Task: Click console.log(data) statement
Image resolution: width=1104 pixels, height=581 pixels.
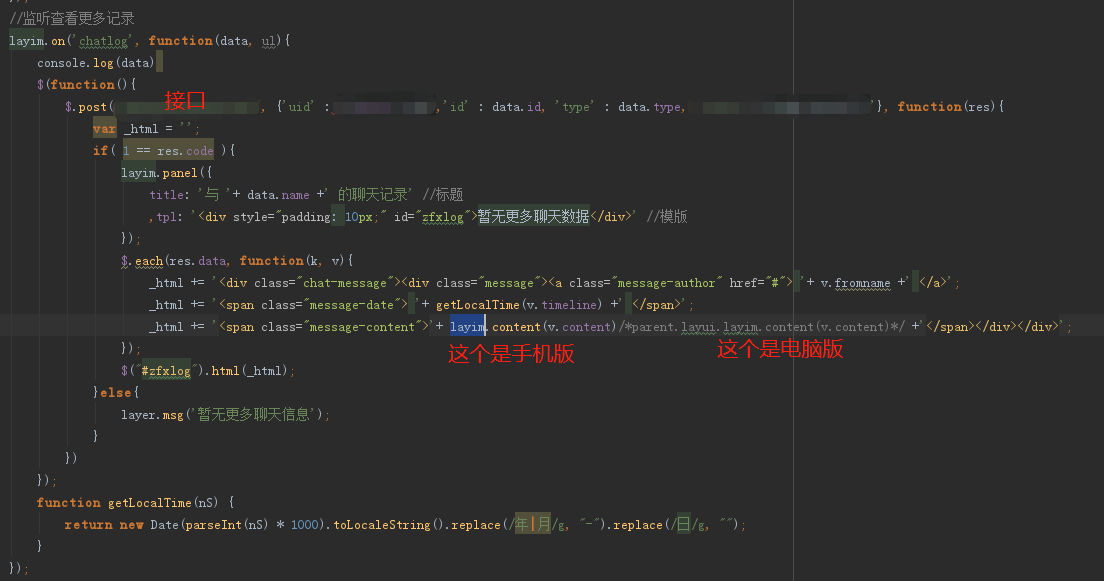Action: click(96, 63)
